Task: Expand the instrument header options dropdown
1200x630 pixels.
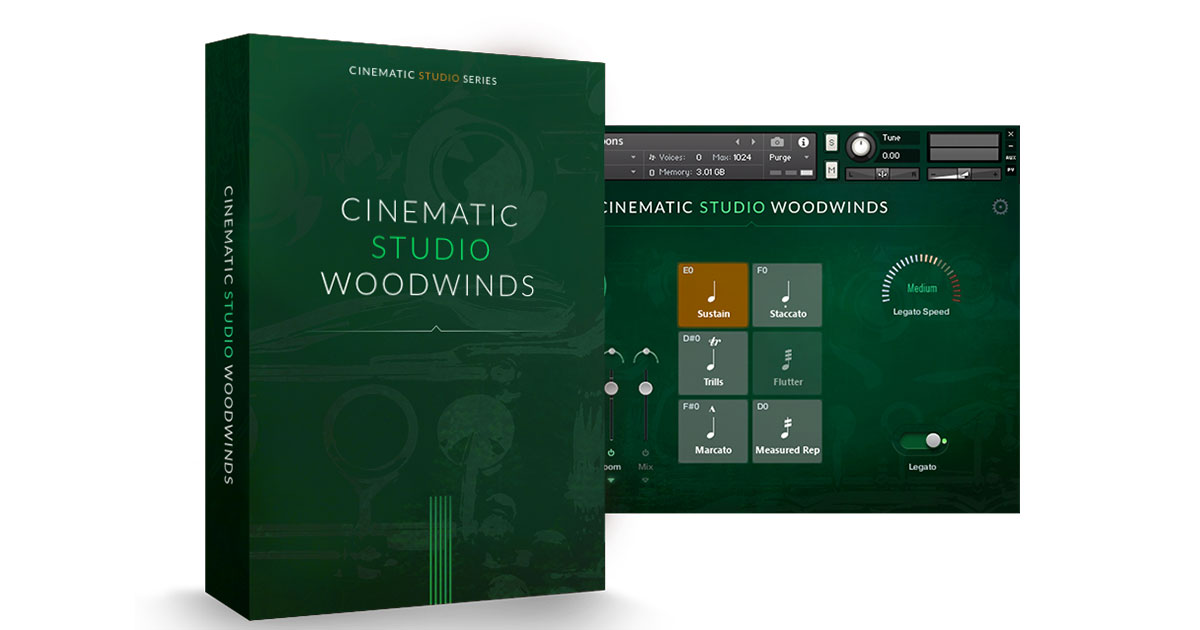Action: (634, 157)
